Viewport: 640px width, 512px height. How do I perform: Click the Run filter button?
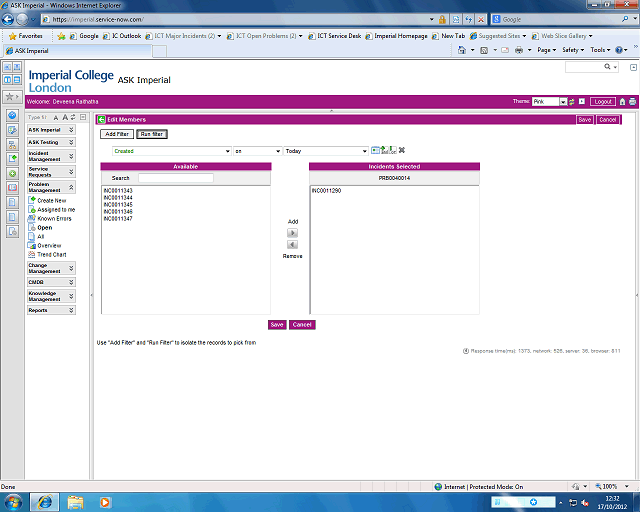point(152,134)
